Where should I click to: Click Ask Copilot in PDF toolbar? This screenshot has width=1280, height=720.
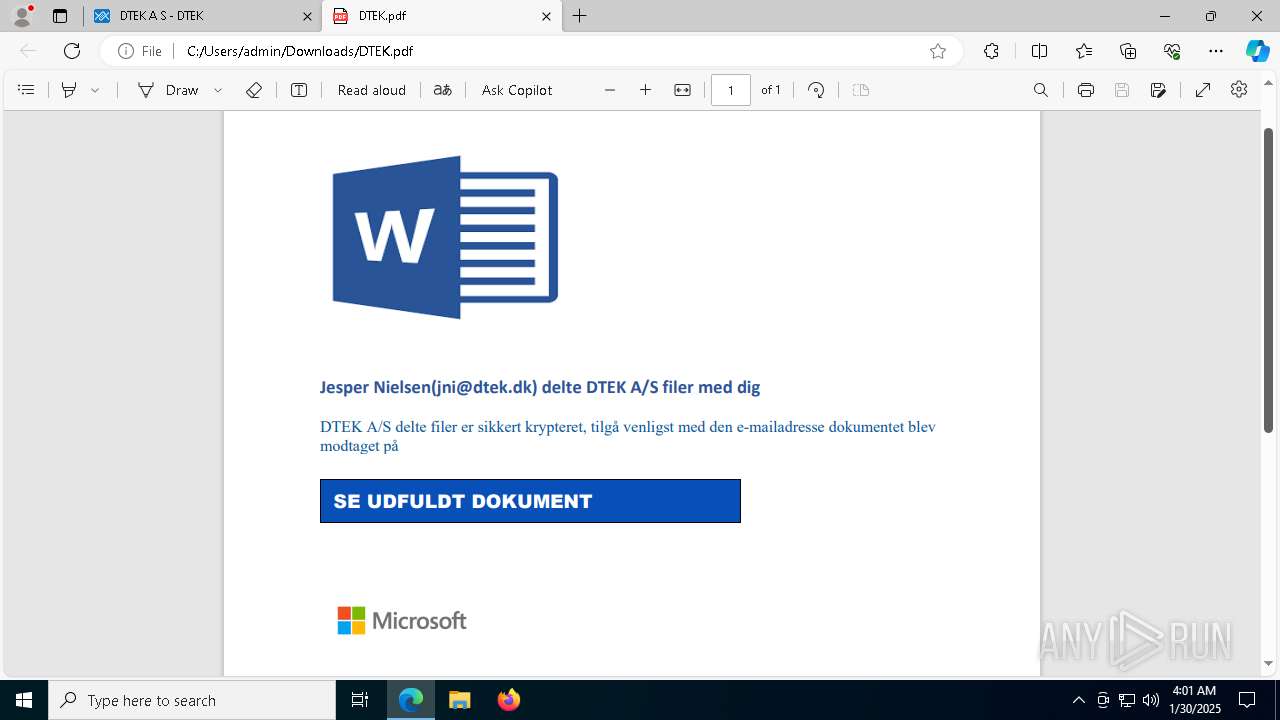coord(517,90)
